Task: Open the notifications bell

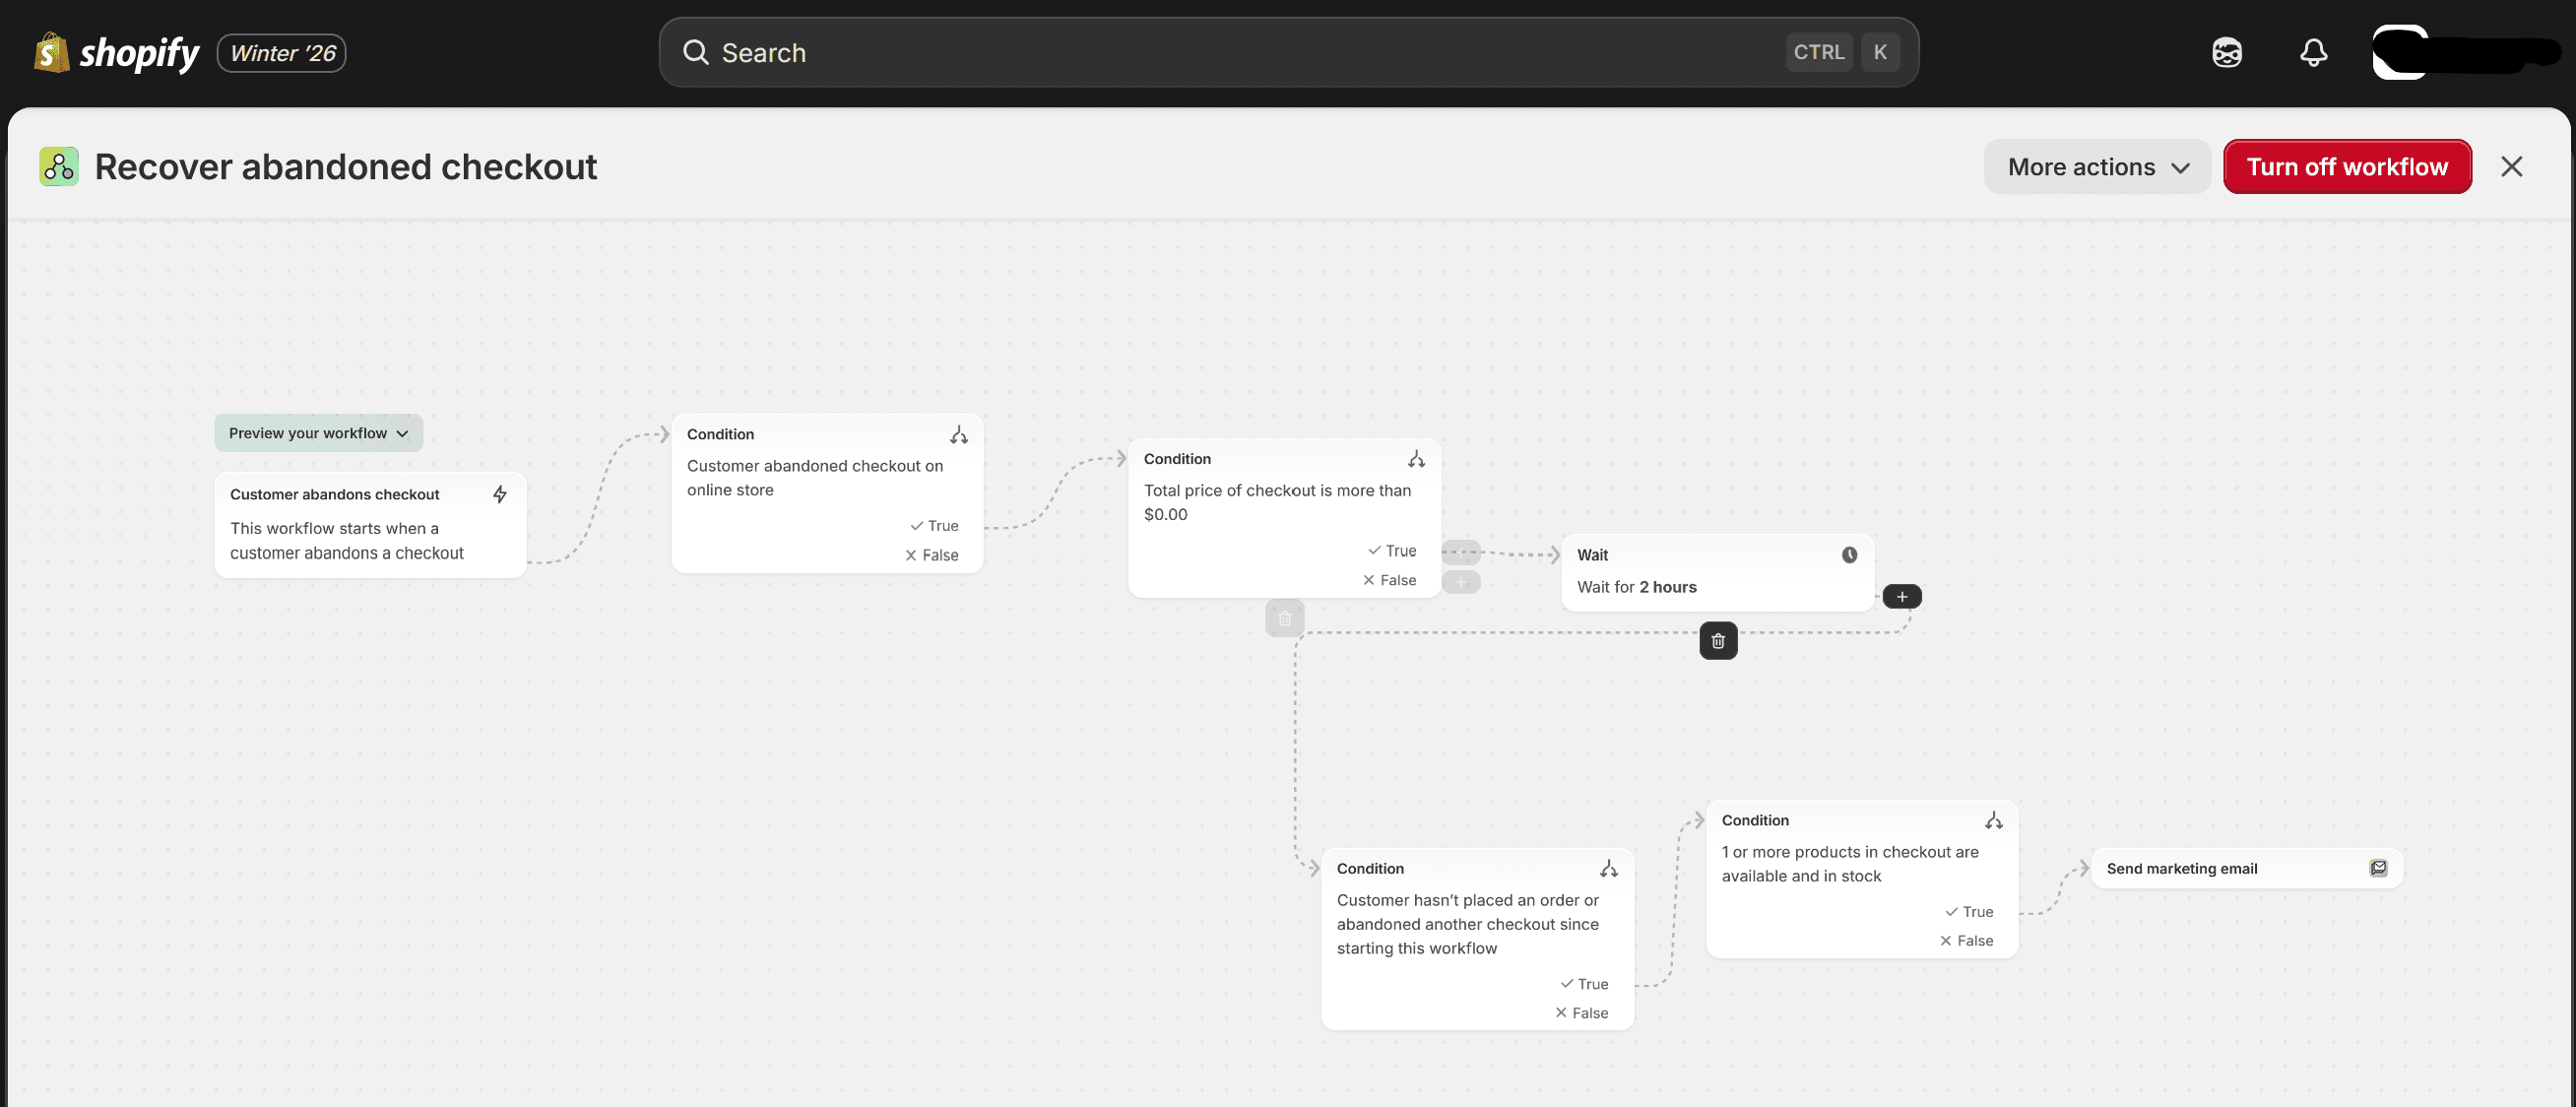Action: click(2313, 53)
